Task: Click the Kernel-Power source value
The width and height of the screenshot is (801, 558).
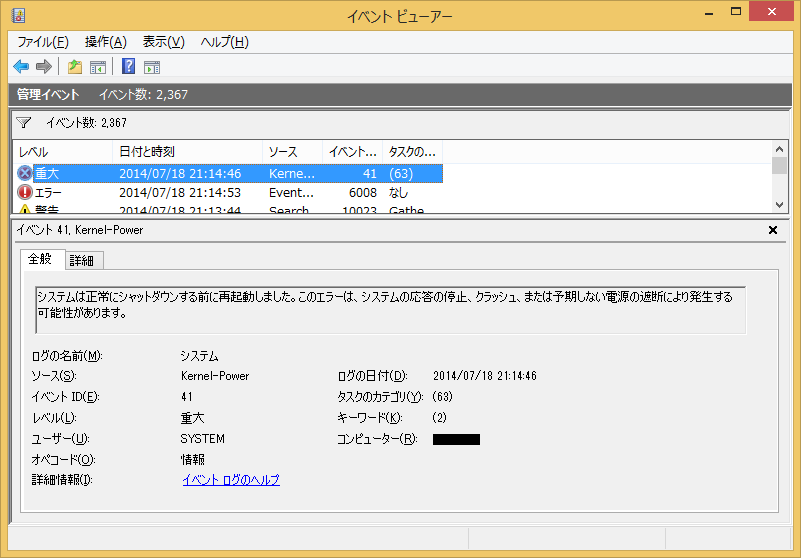Action: [x=215, y=376]
